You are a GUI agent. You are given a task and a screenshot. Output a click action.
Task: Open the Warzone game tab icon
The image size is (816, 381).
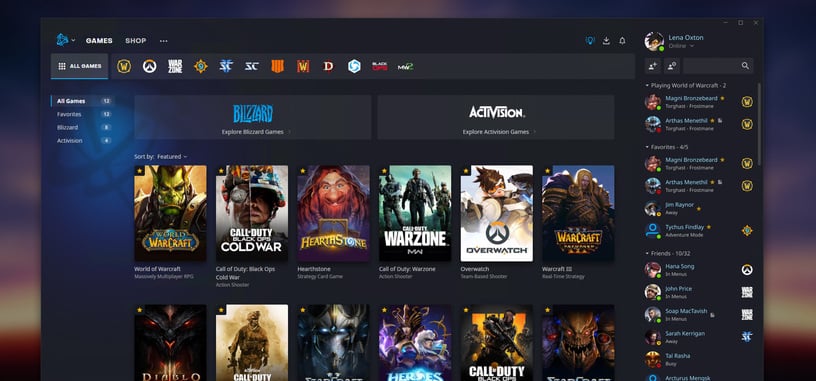click(175, 66)
